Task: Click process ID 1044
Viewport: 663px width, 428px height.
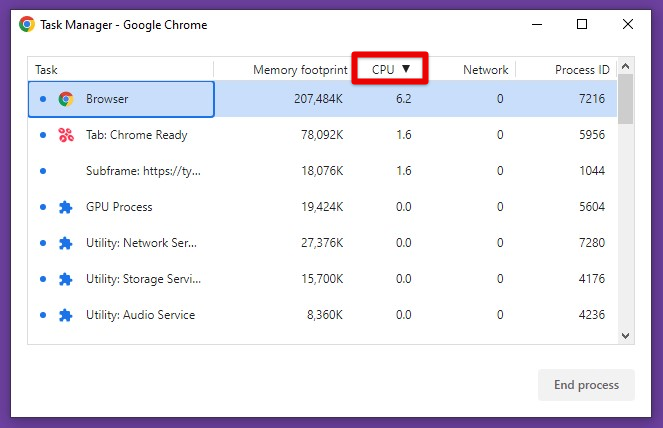Action: [592, 171]
